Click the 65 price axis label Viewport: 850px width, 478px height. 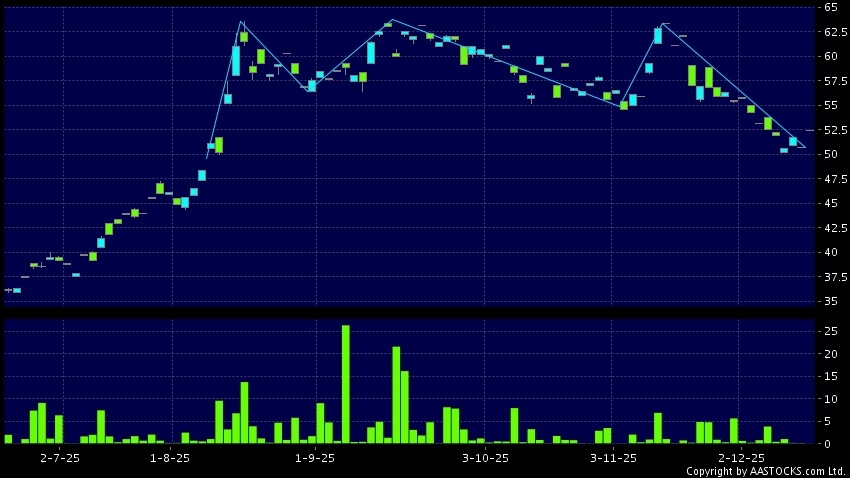click(831, 7)
